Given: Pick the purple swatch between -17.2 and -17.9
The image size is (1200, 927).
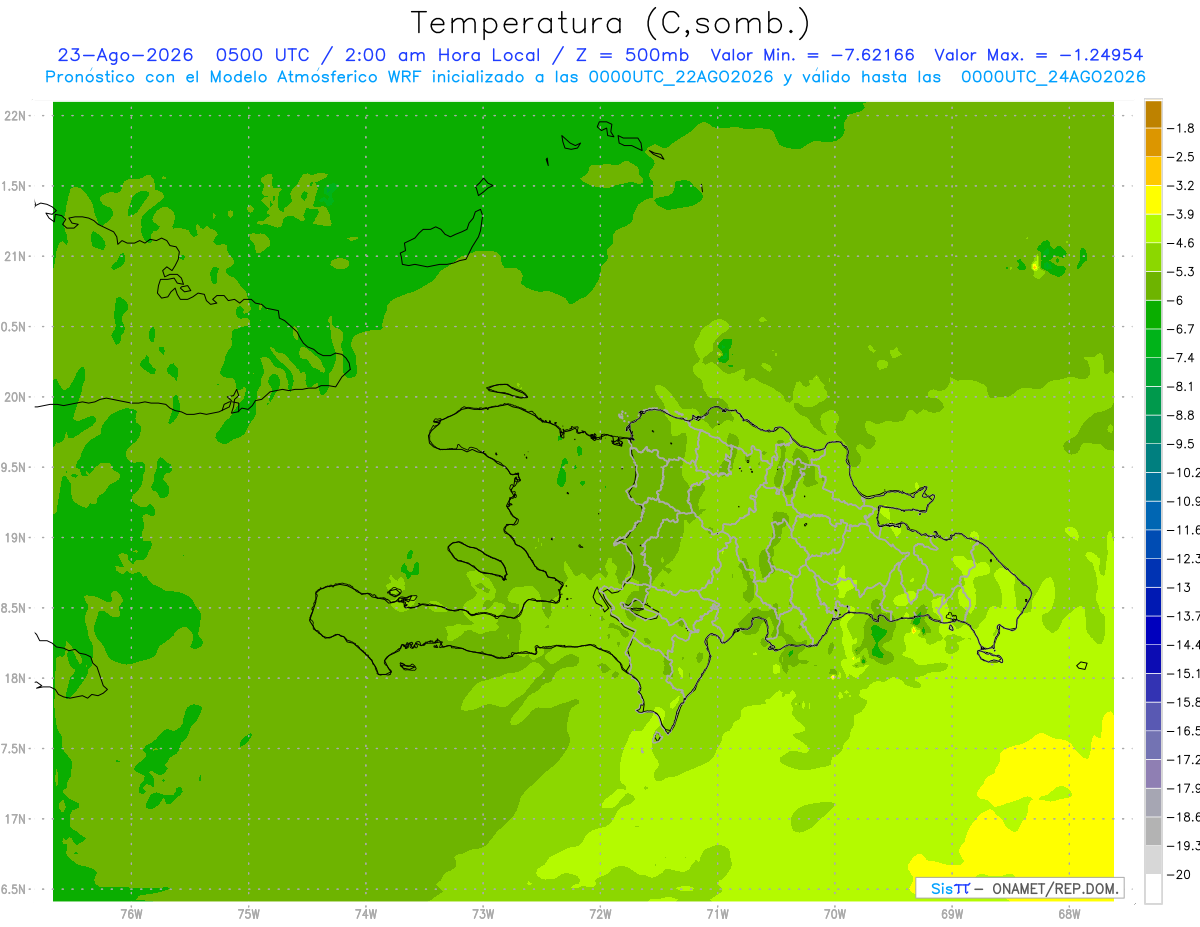Looking at the screenshot, I should click(1153, 774).
